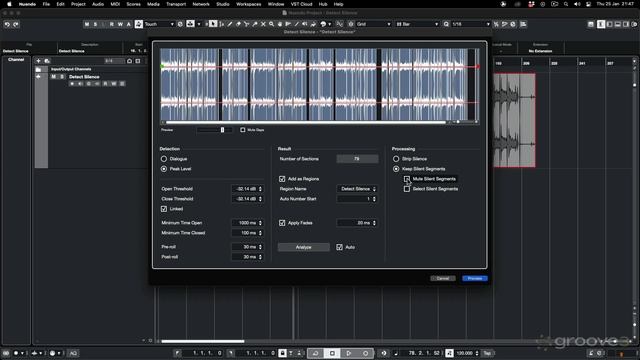Open the VST Cloud menu
This screenshot has width=640, height=360.
pyautogui.click(x=301, y=4)
